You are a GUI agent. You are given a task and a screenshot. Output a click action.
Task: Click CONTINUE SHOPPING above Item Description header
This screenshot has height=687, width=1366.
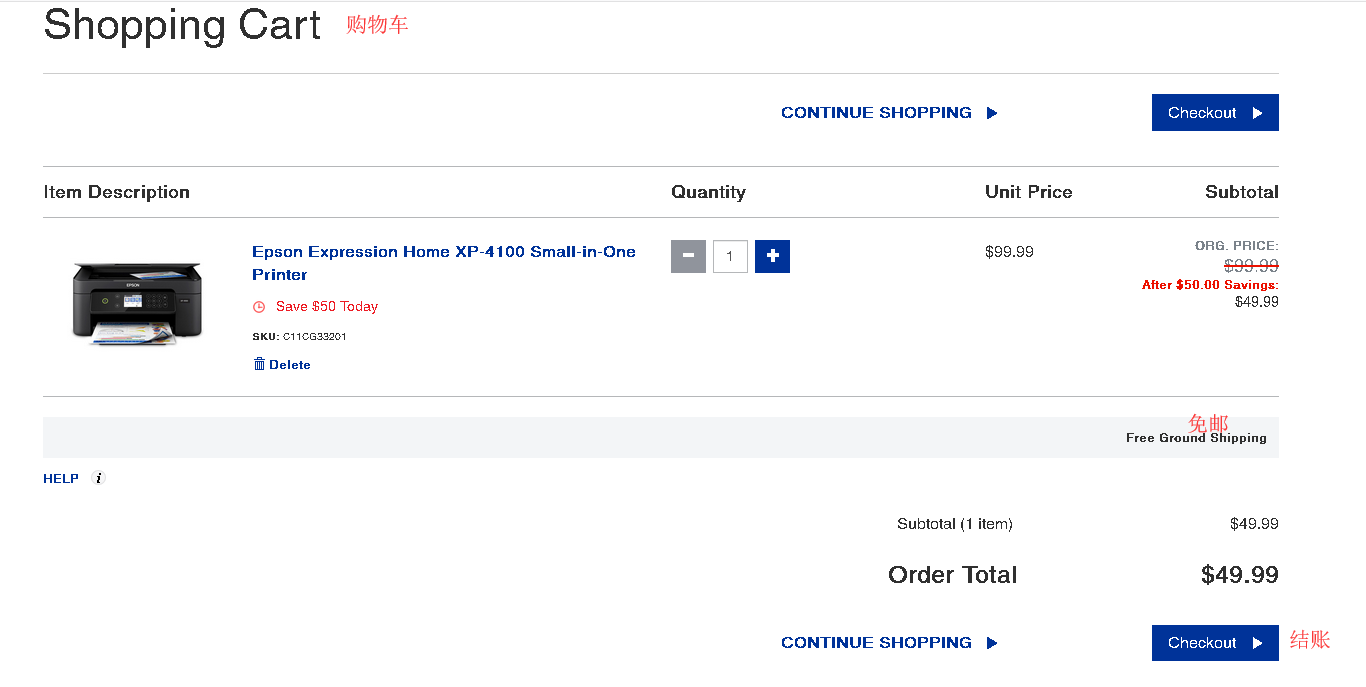click(876, 113)
